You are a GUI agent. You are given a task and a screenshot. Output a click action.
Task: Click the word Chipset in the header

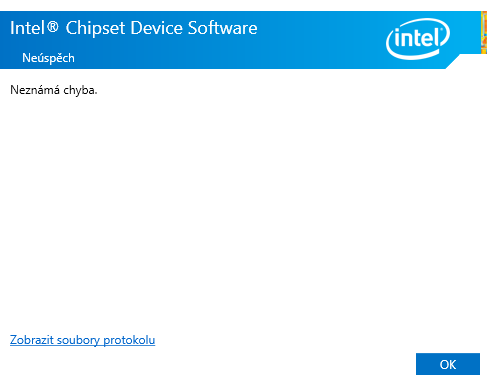[95, 29]
